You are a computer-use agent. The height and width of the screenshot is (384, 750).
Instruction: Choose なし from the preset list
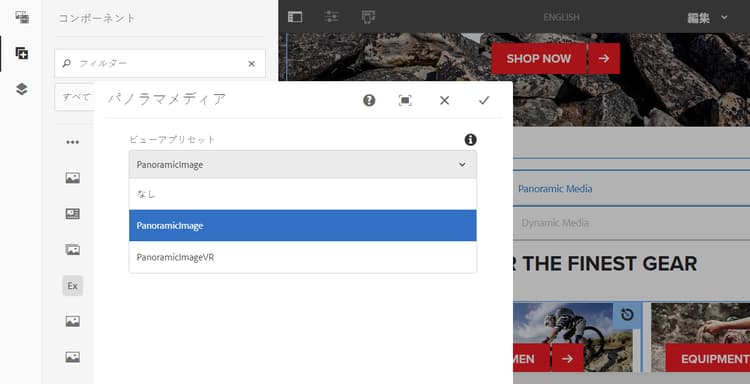point(303,194)
